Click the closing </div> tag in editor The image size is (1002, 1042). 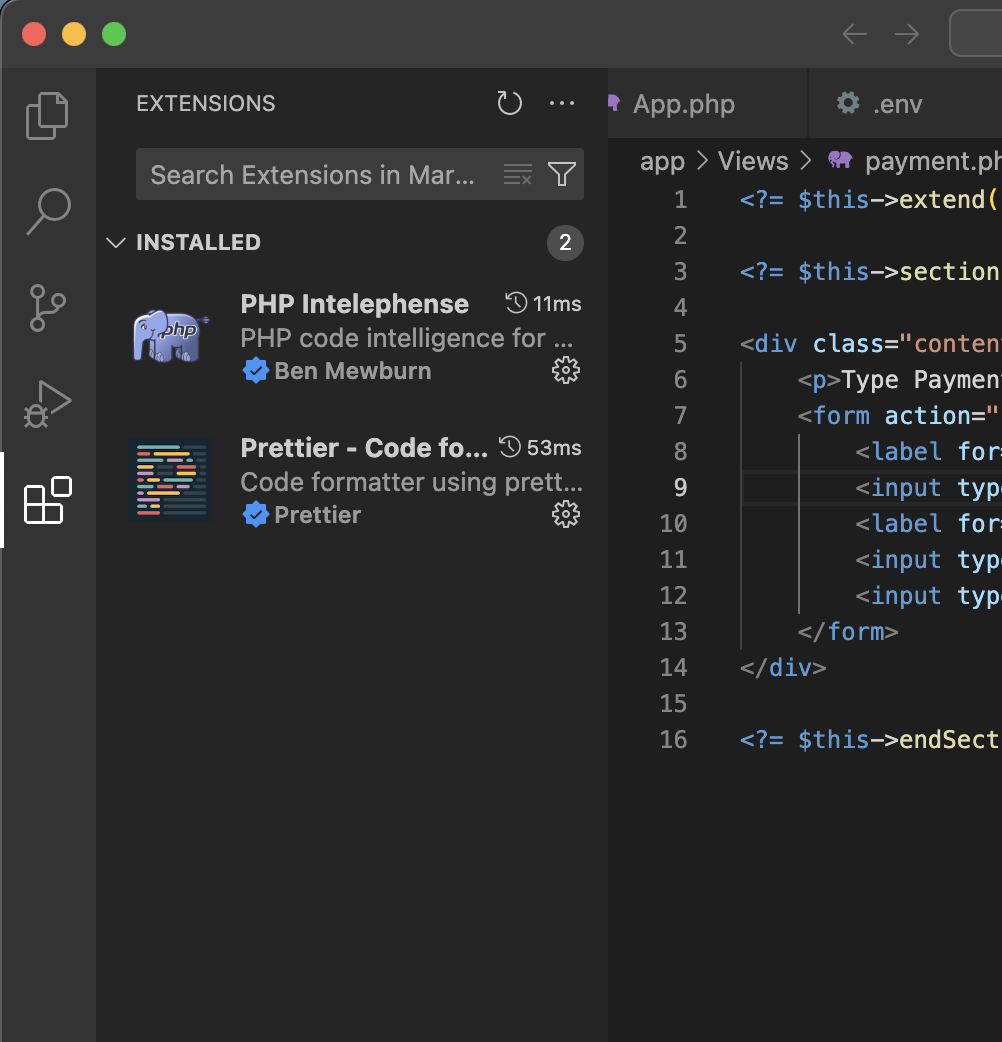(783, 667)
